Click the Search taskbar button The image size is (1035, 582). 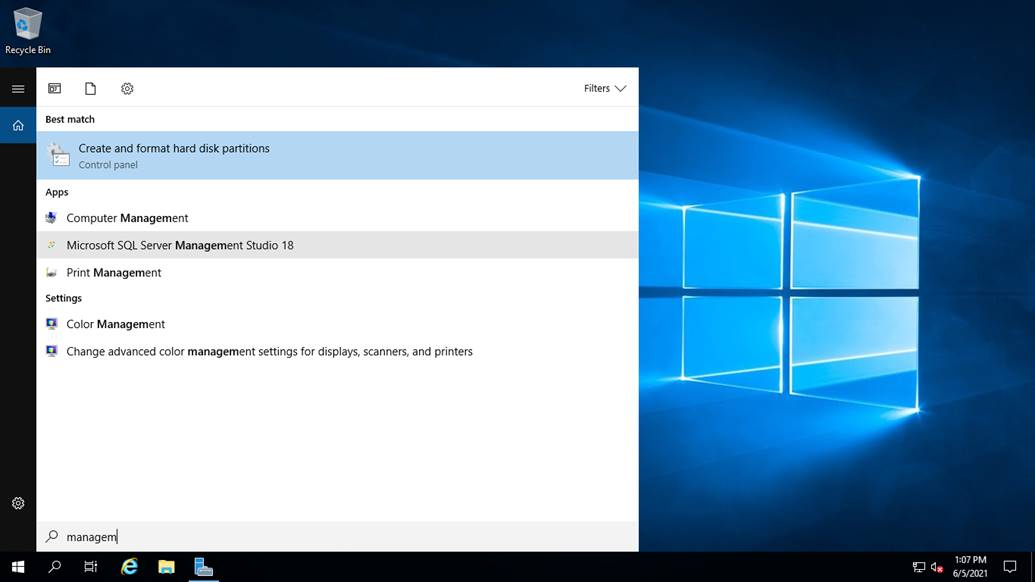tap(53, 566)
